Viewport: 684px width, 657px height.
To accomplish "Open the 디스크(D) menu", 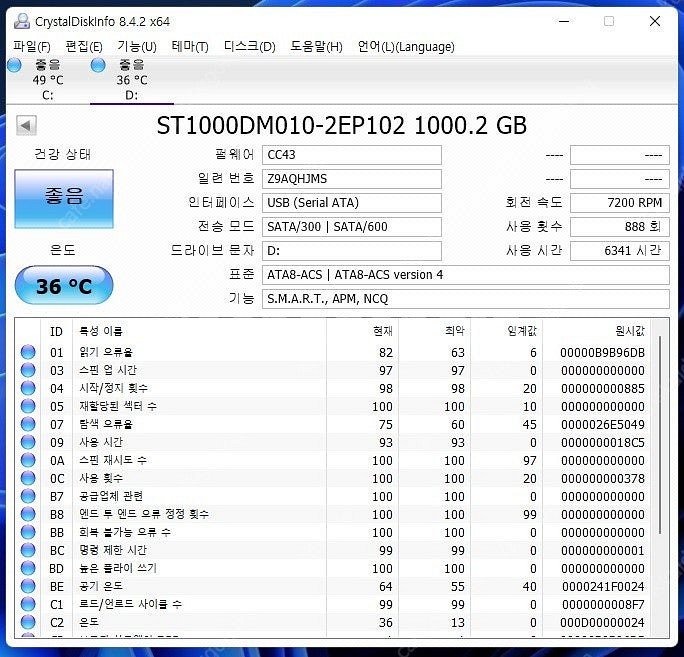I will point(250,46).
